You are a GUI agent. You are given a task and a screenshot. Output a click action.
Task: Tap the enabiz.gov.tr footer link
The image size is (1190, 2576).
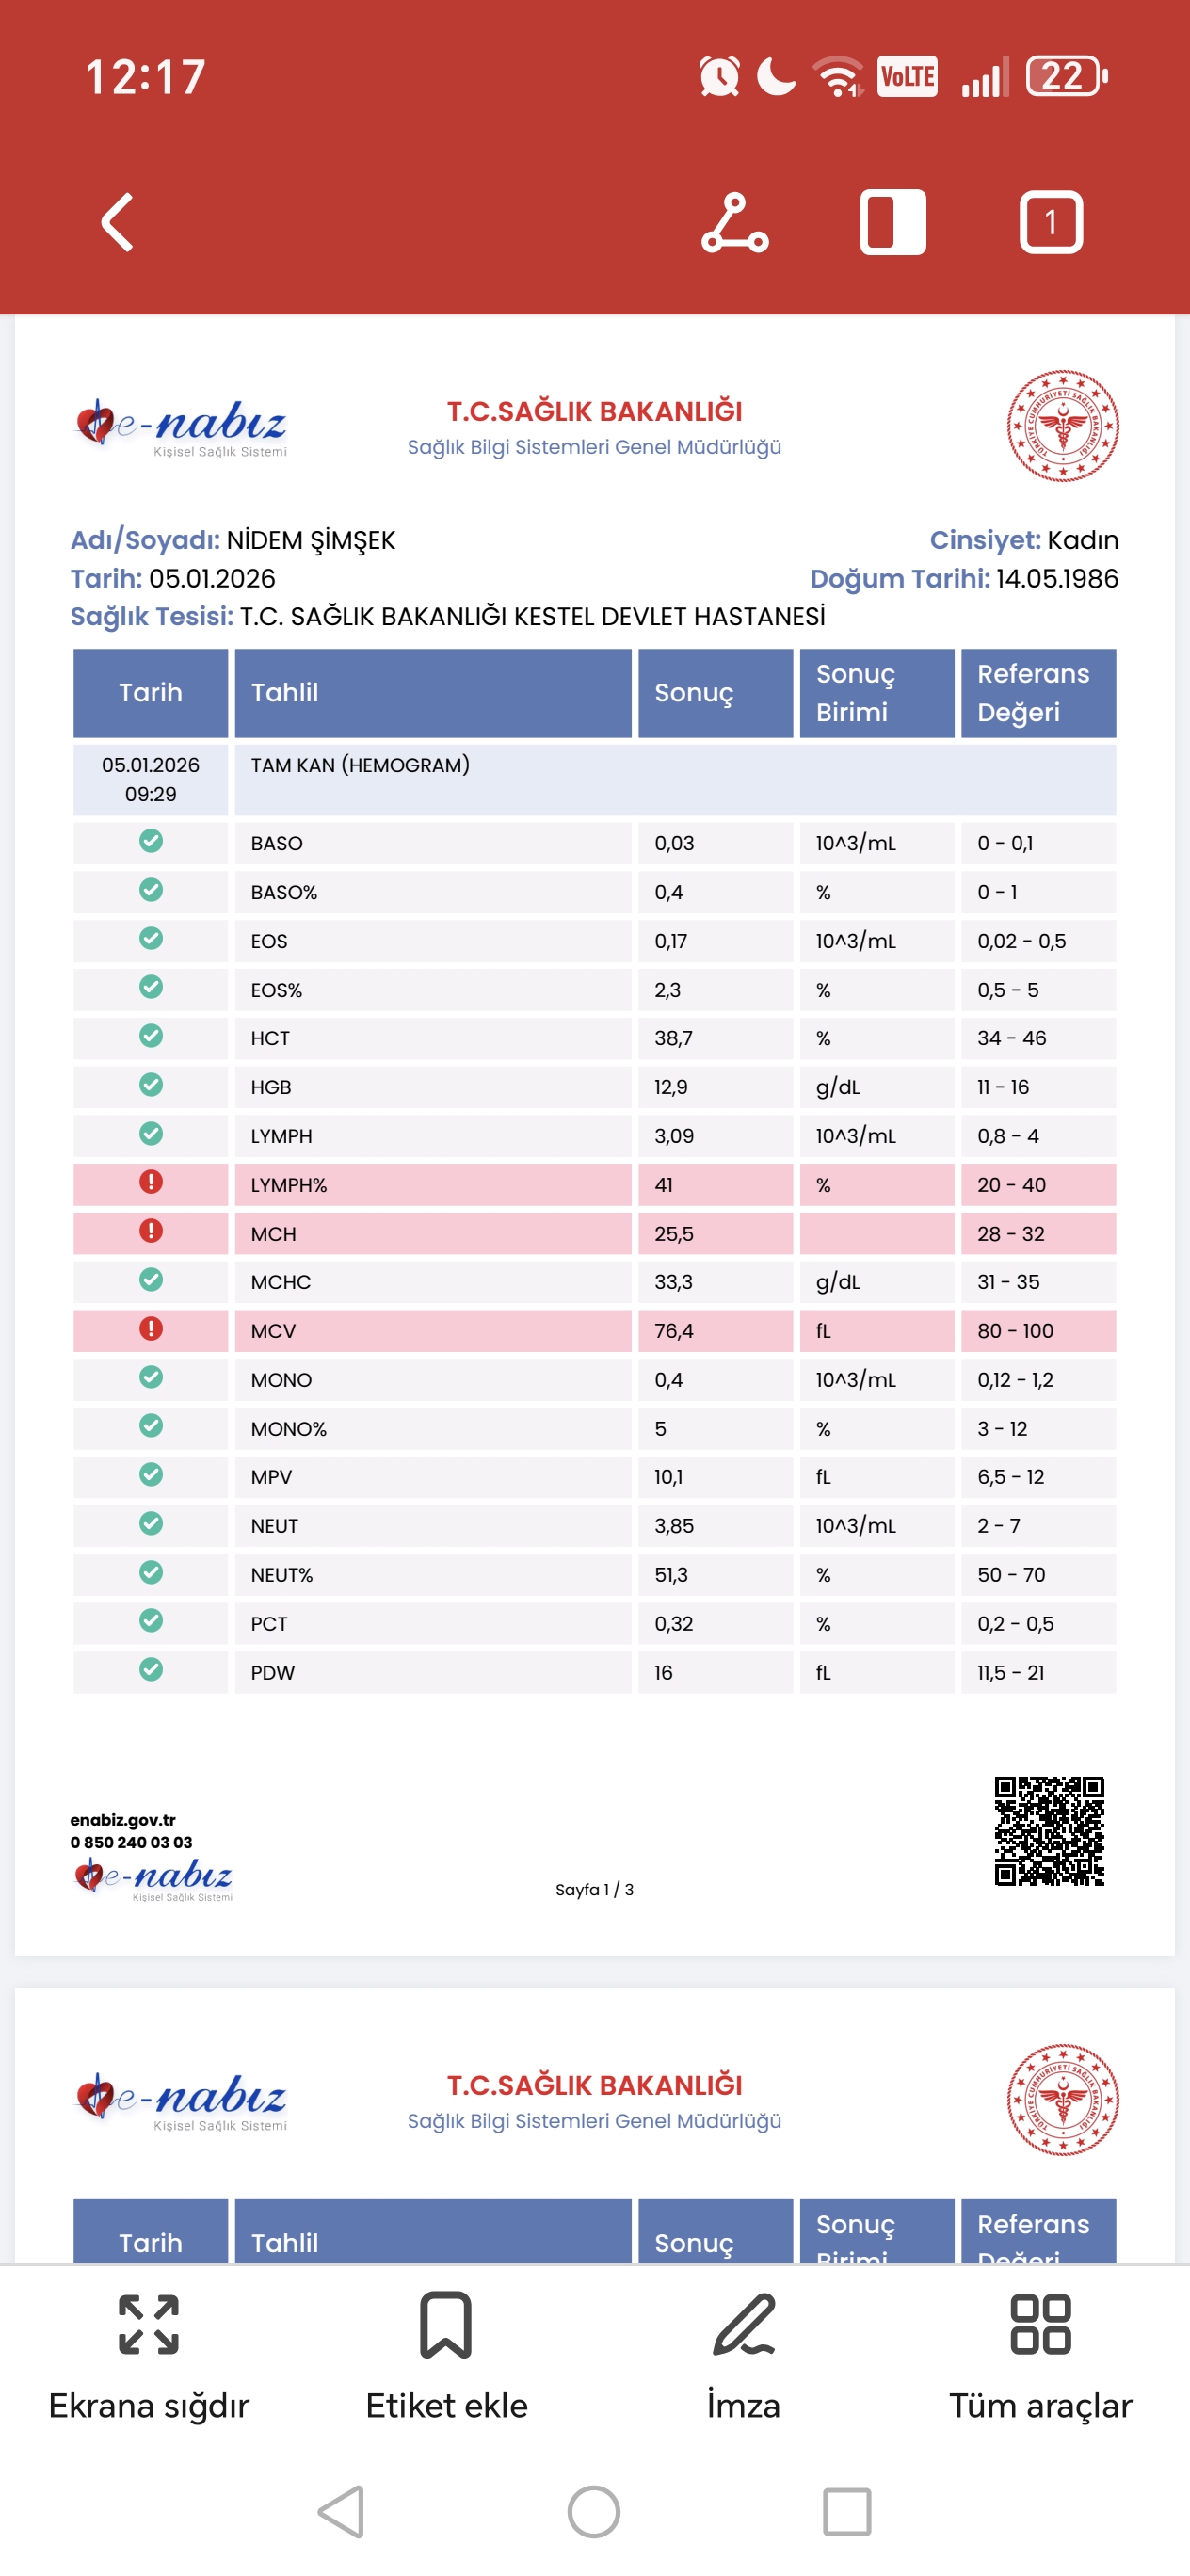point(123,1820)
